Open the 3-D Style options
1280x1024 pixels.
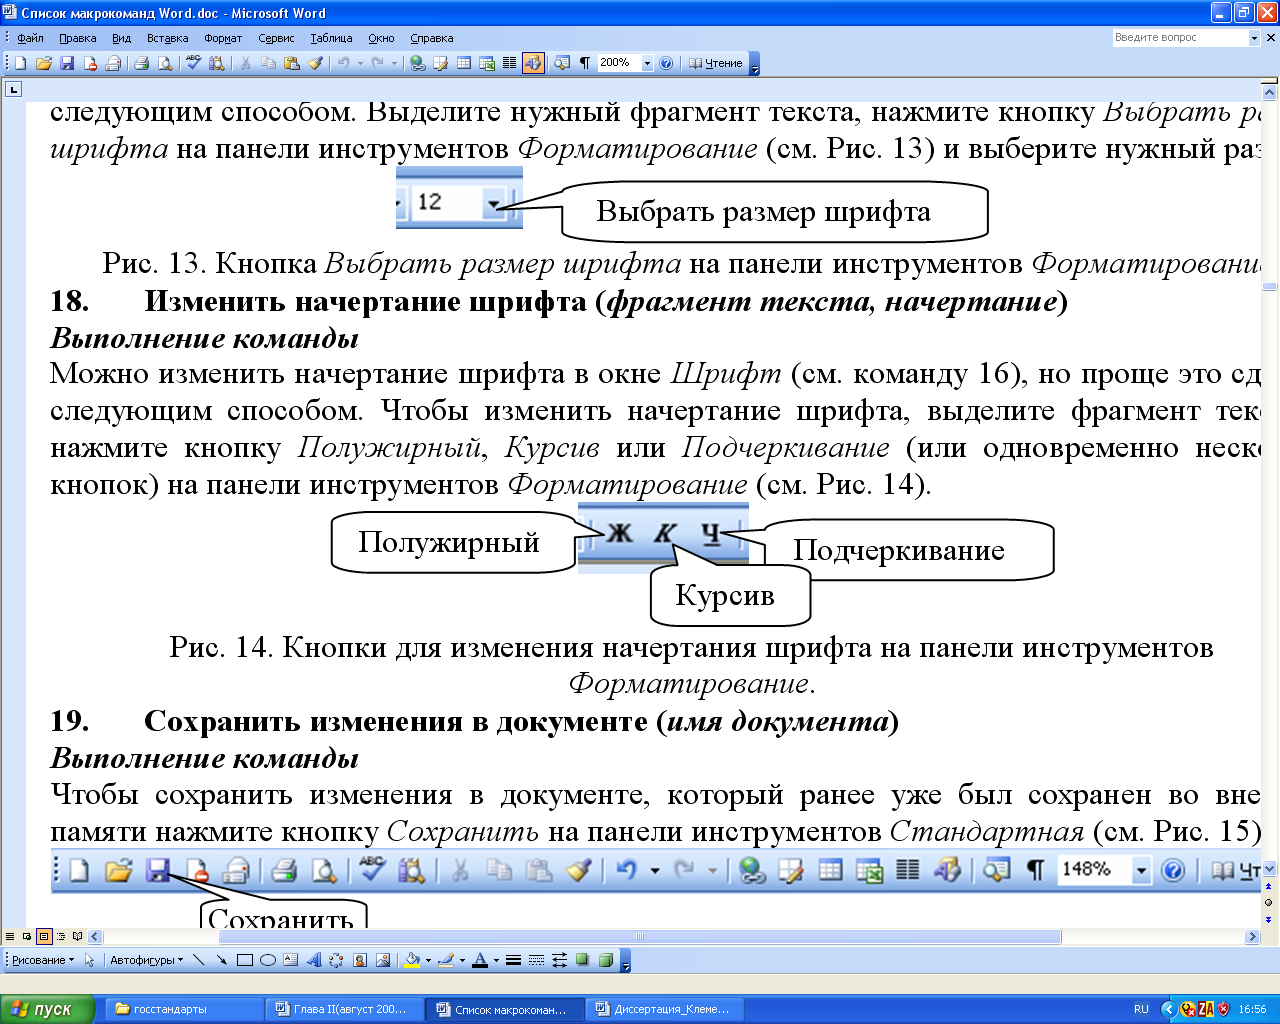(x=605, y=960)
